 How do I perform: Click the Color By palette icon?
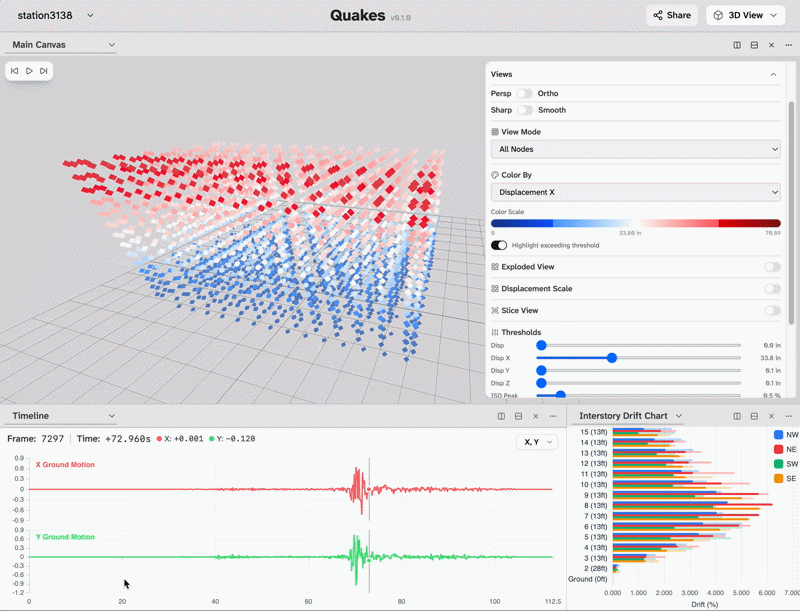[x=493, y=174]
